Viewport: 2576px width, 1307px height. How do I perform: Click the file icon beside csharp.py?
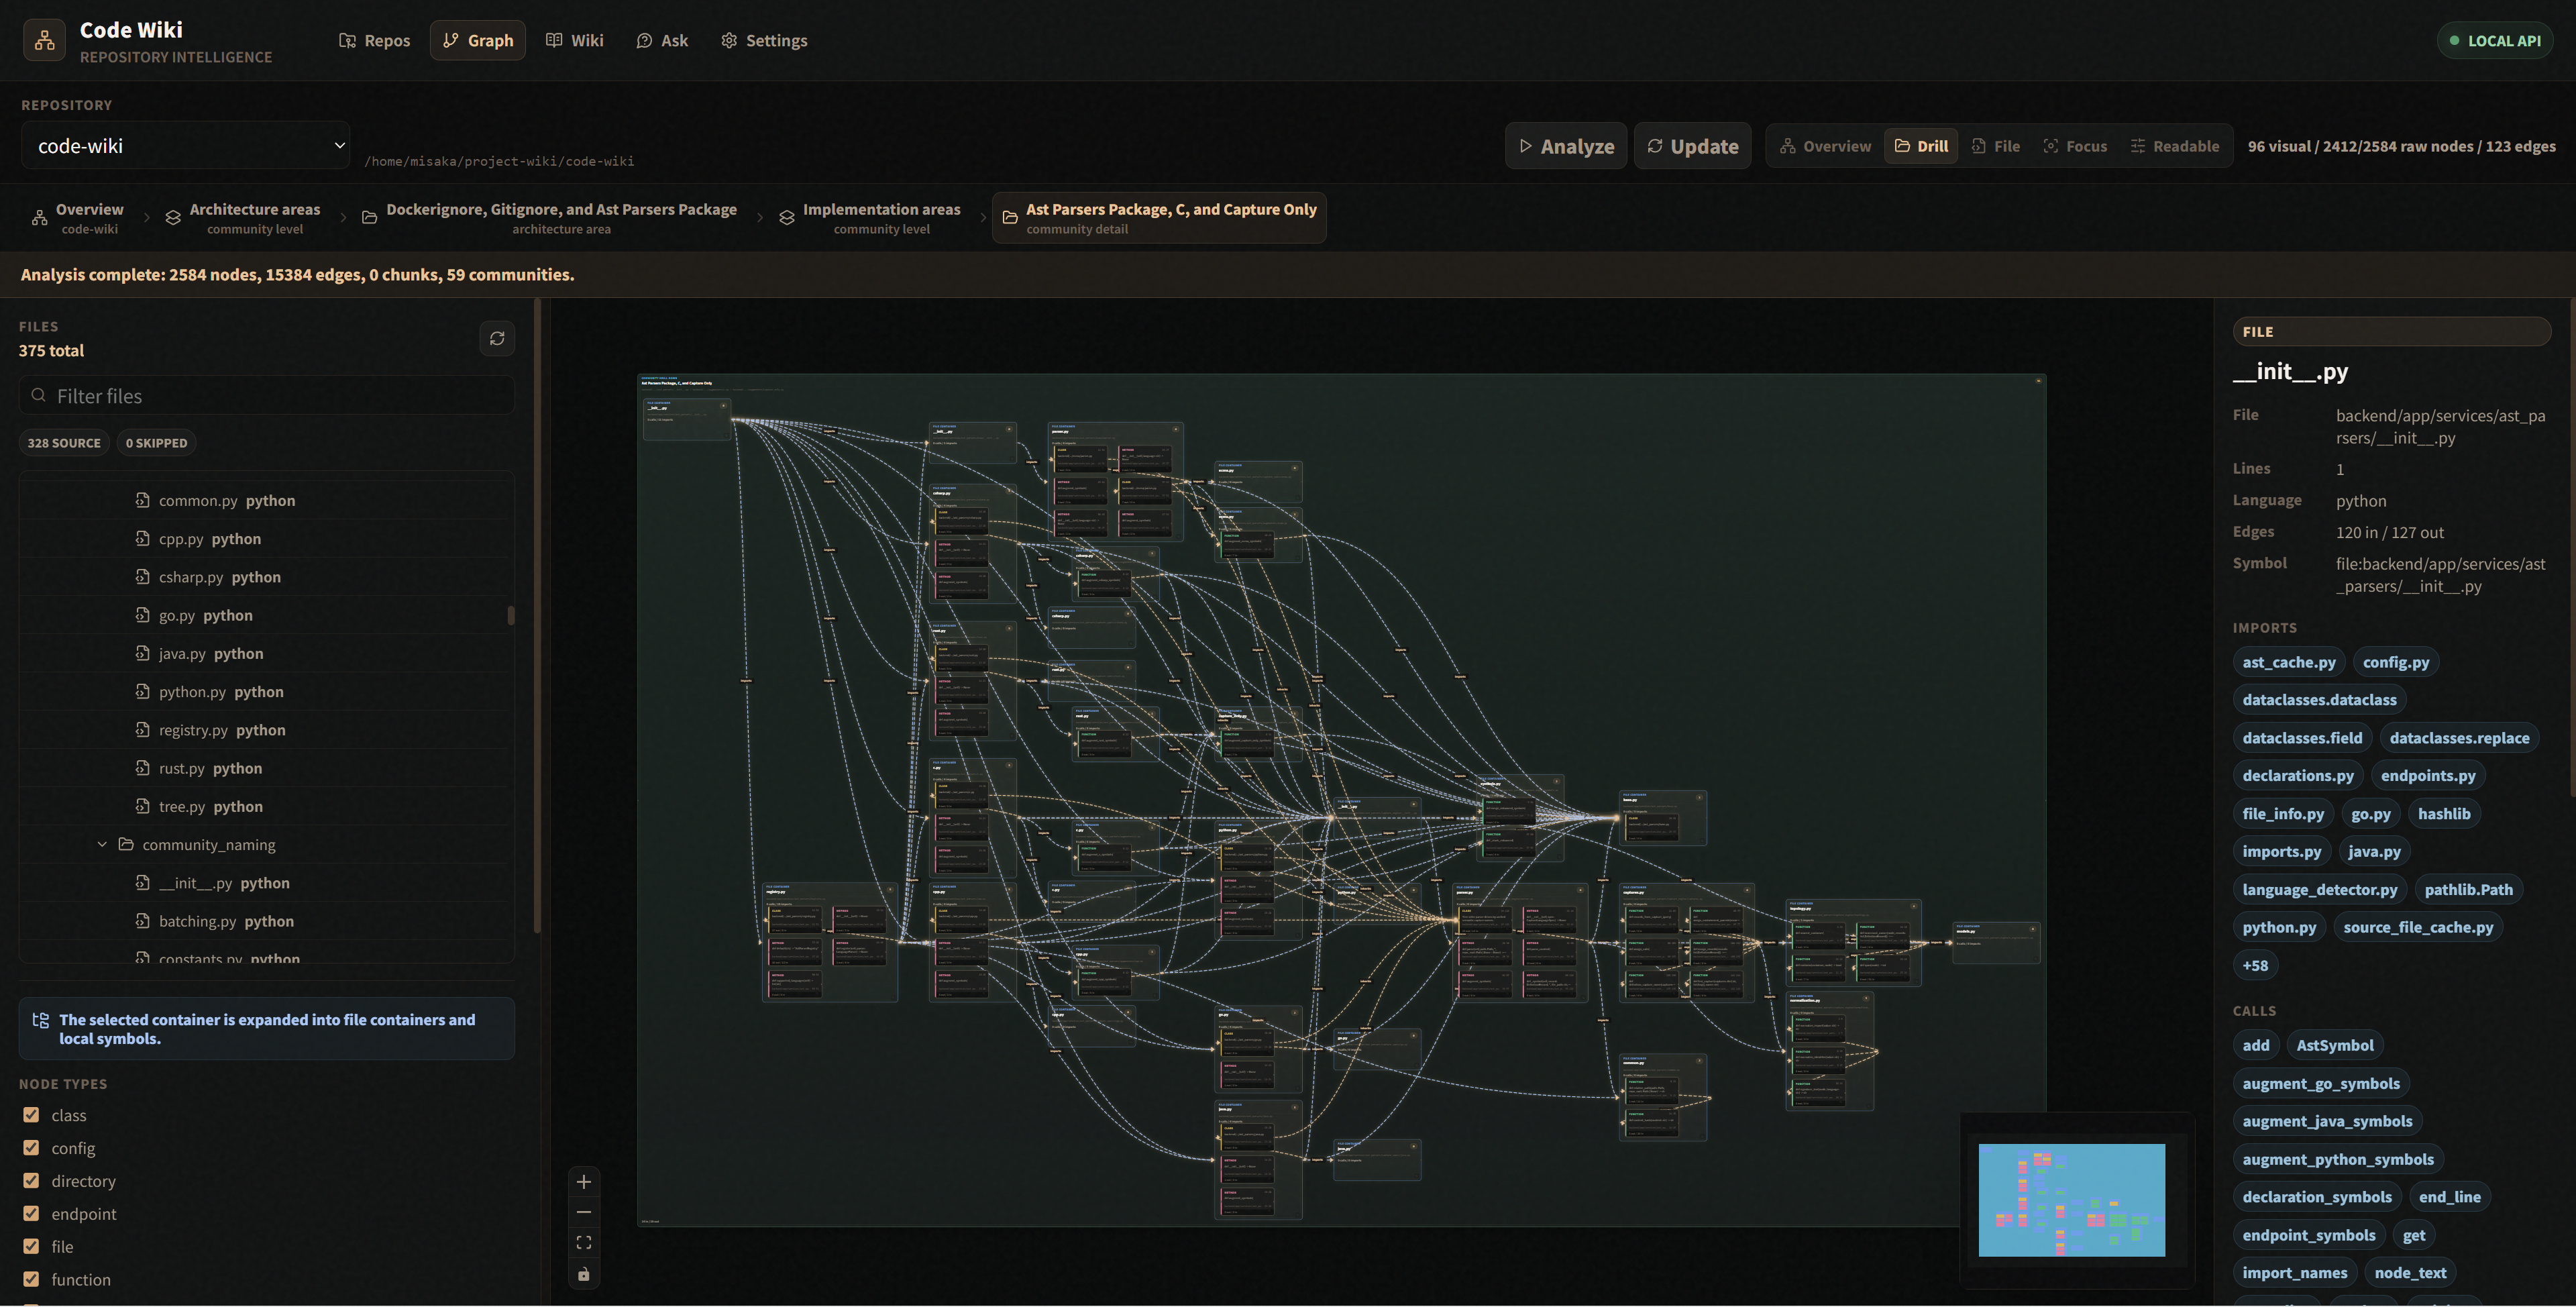[x=143, y=577]
